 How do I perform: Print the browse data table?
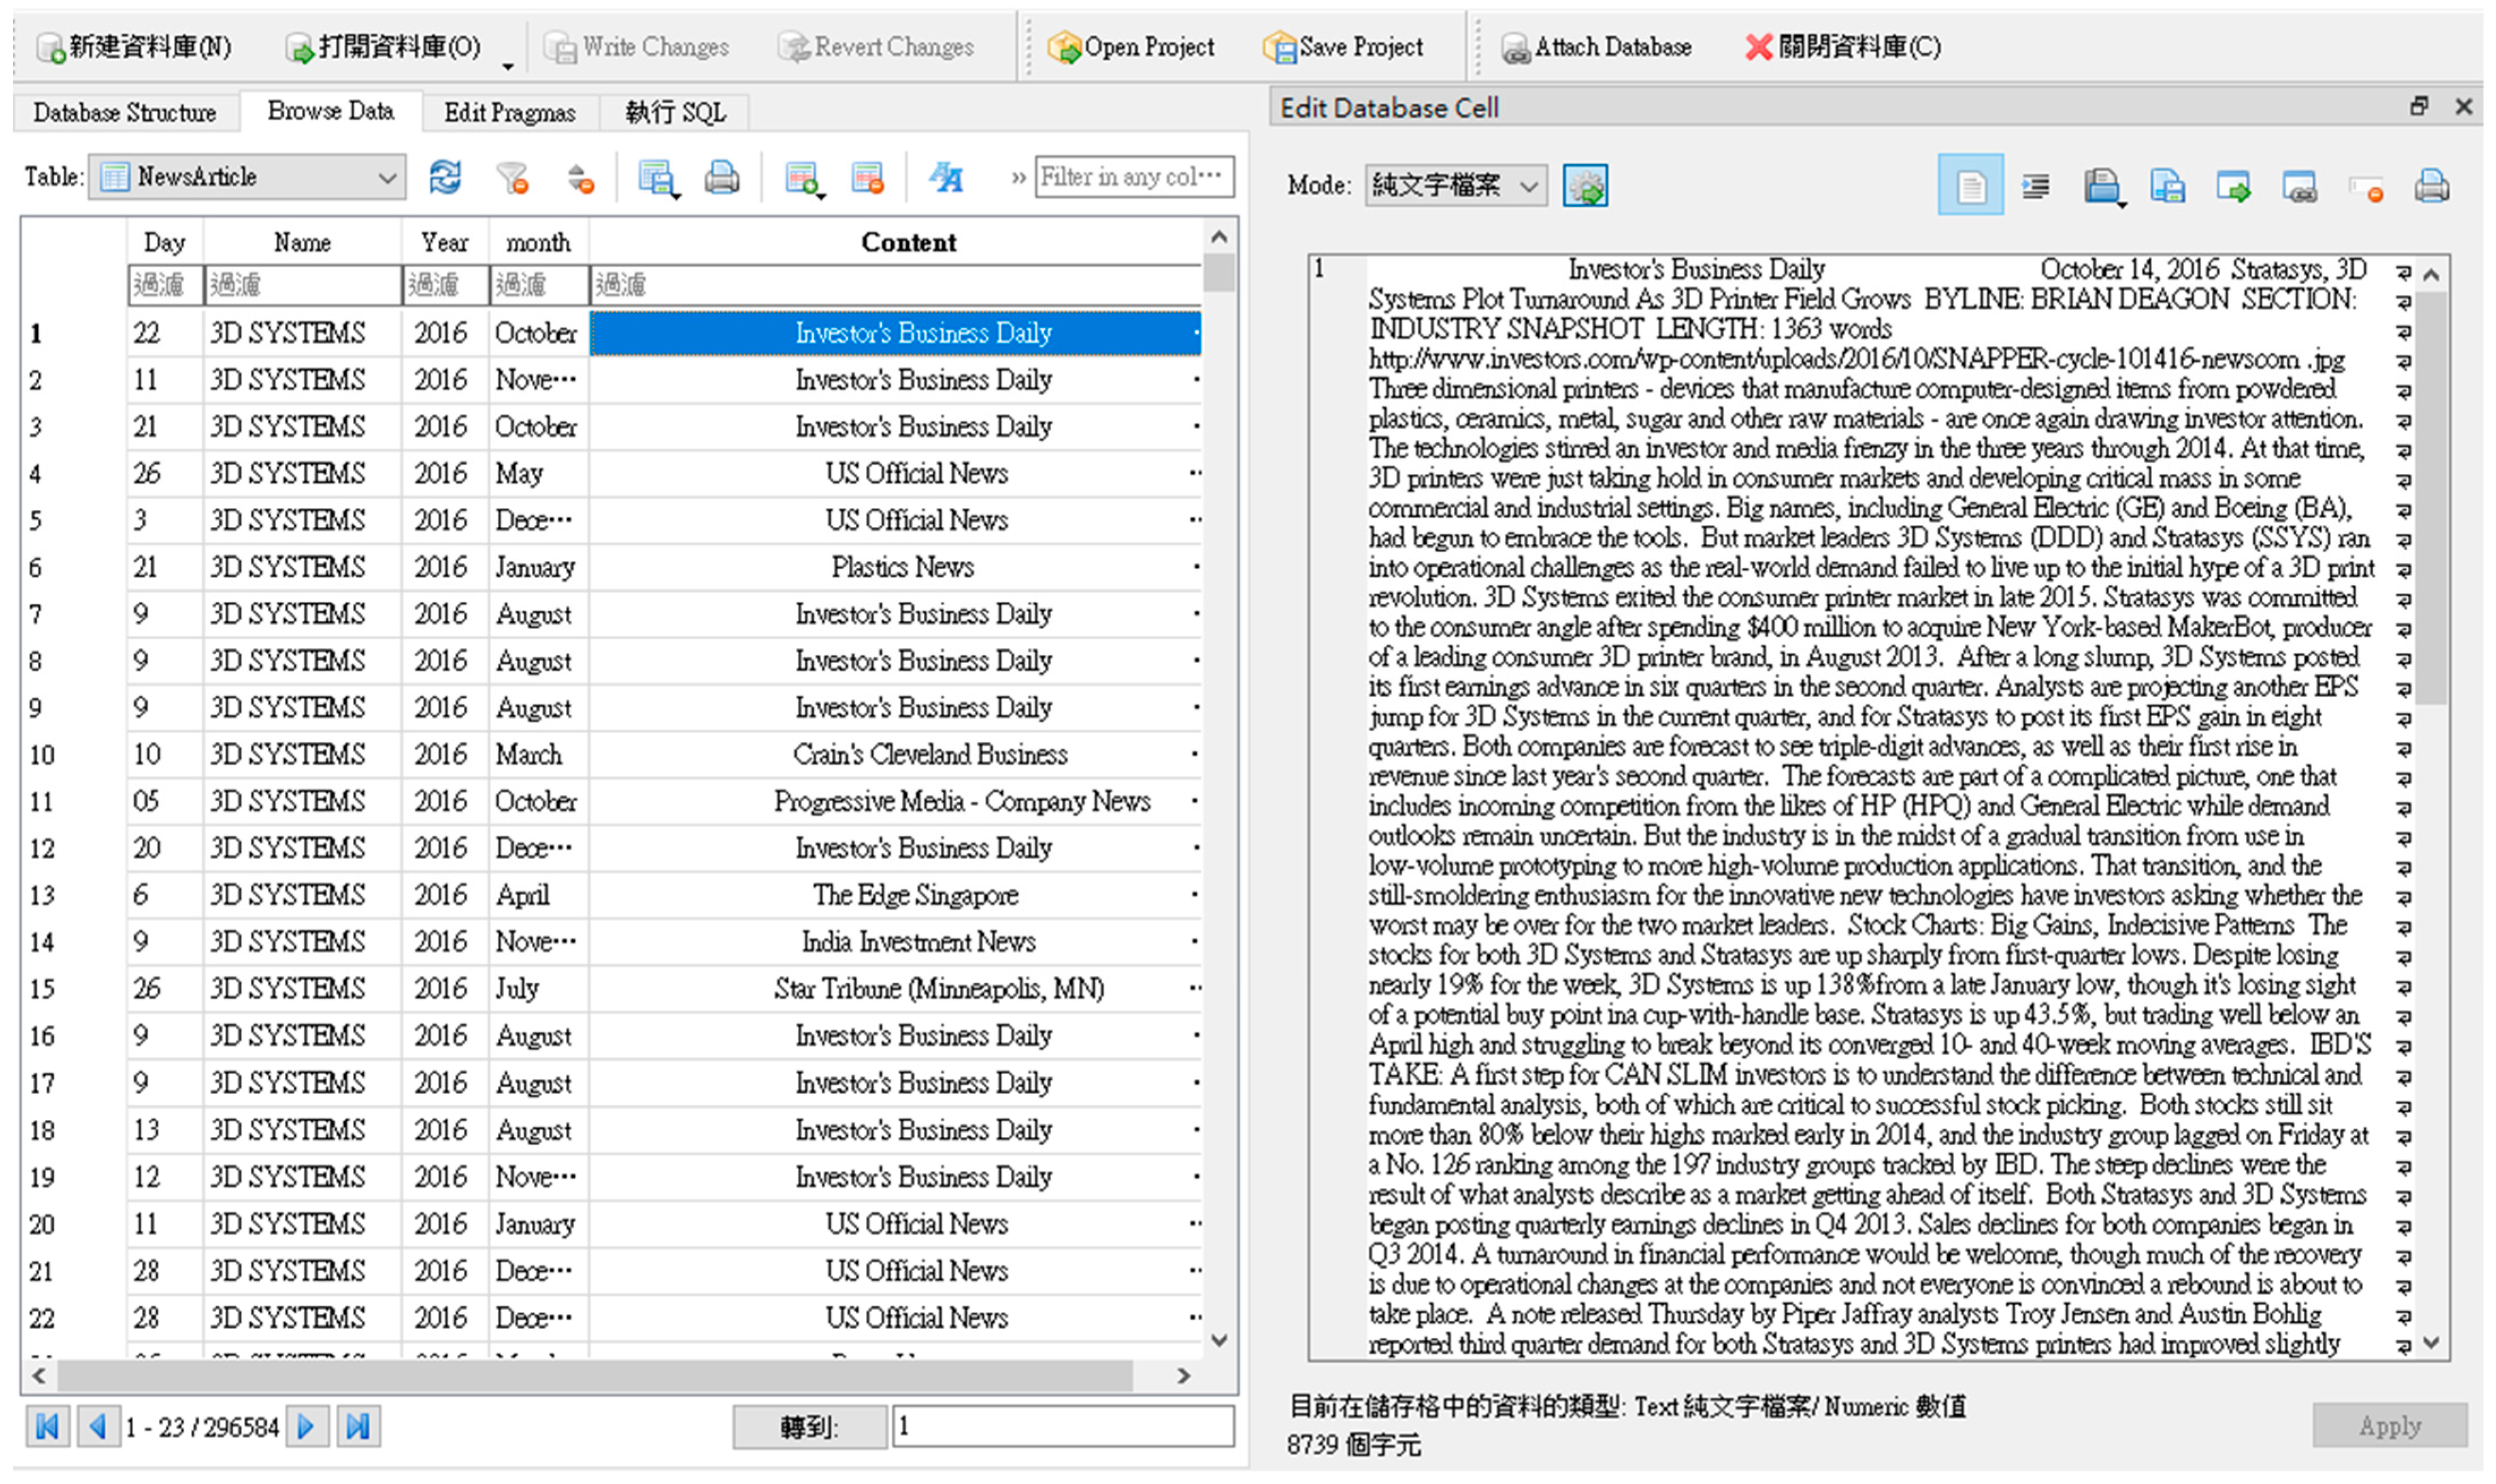[721, 178]
